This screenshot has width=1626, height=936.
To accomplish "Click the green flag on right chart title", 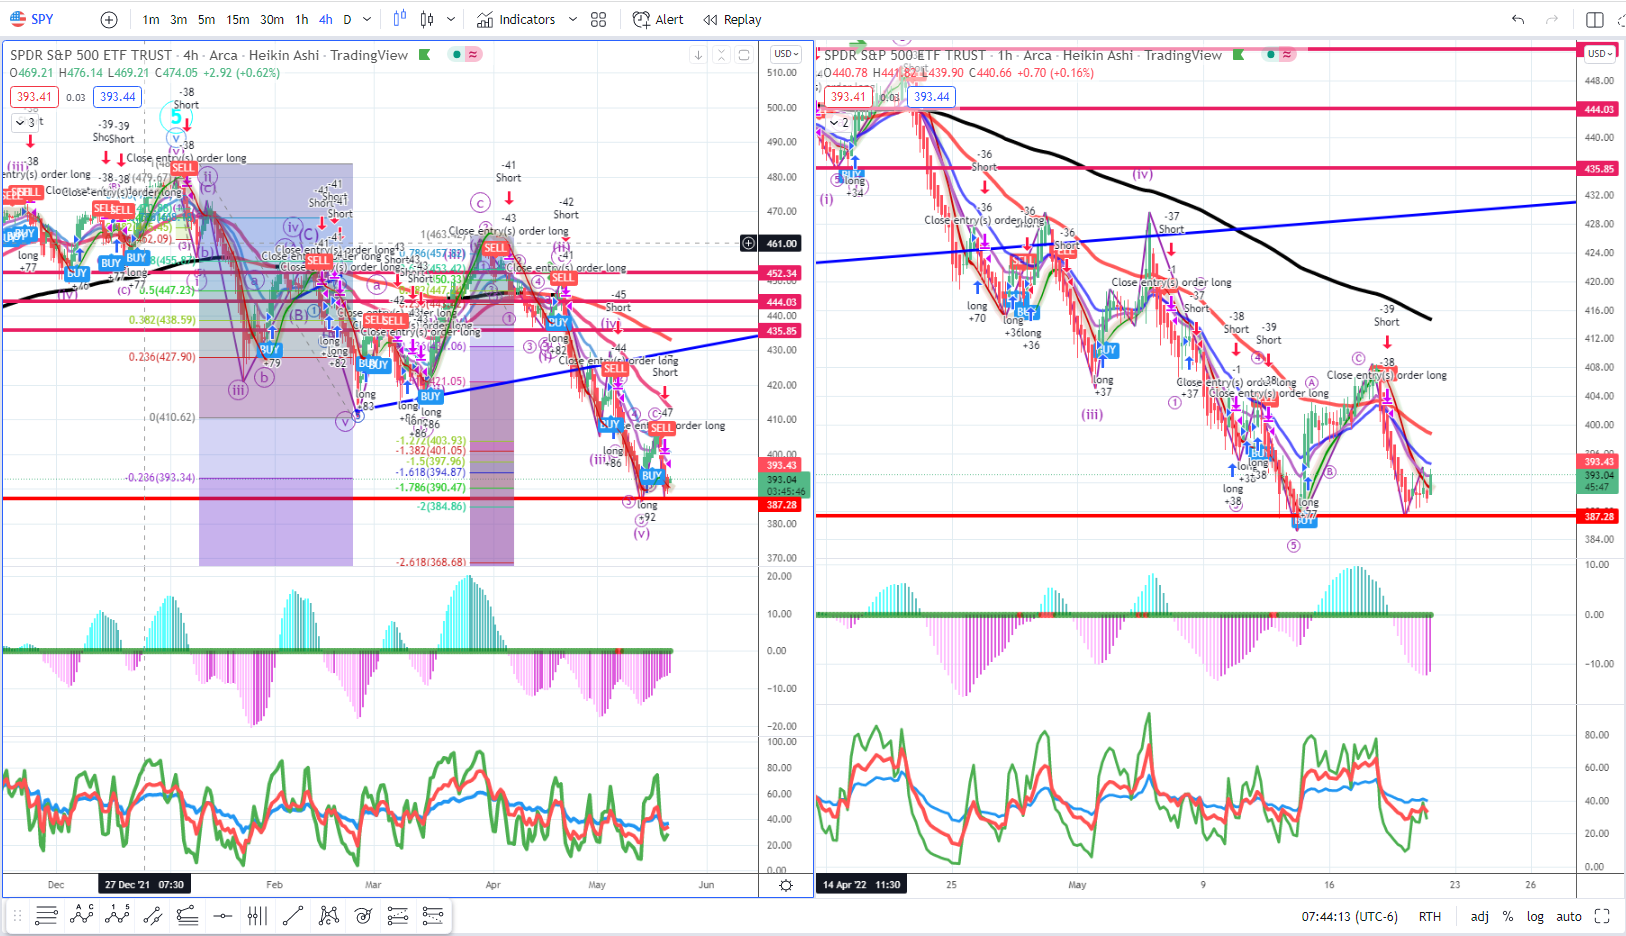I will point(1239,54).
